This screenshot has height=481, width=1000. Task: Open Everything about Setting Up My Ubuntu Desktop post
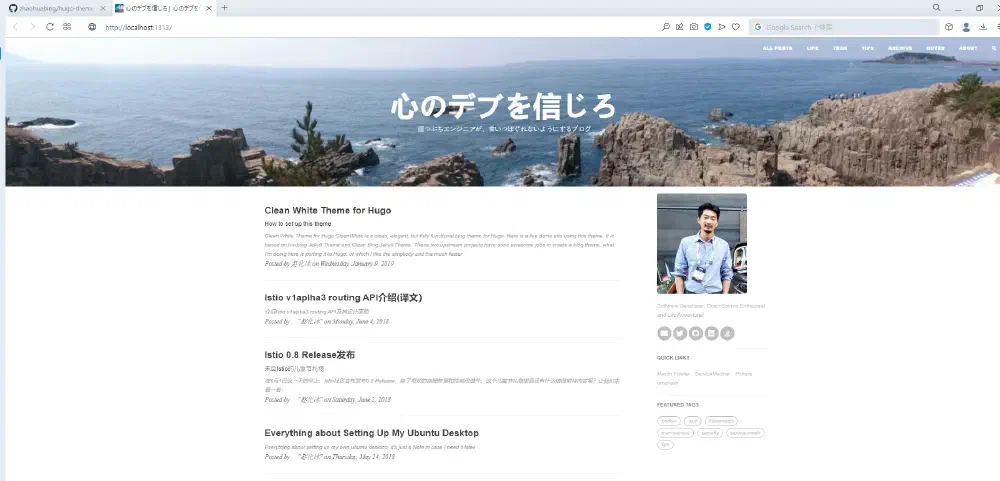coord(371,433)
